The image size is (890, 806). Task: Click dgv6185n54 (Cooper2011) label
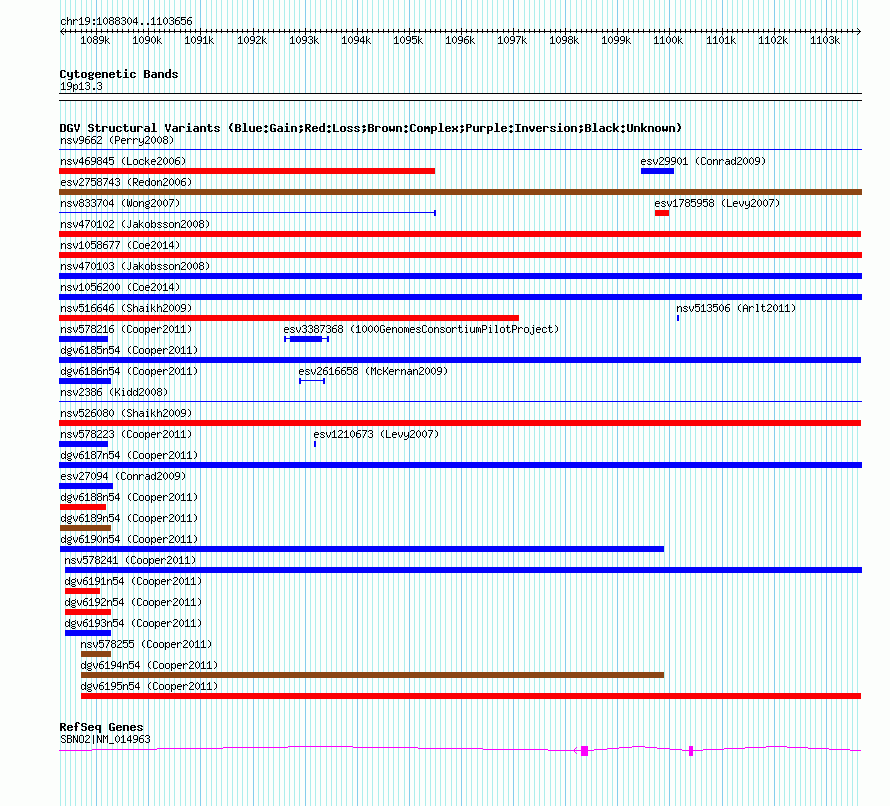coord(129,350)
